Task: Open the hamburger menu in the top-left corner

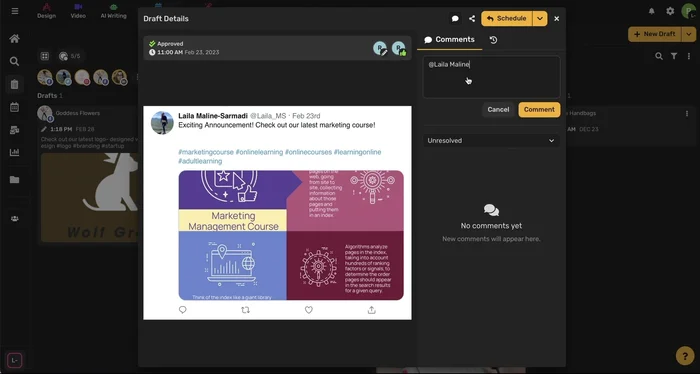Action: click(15, 11)
